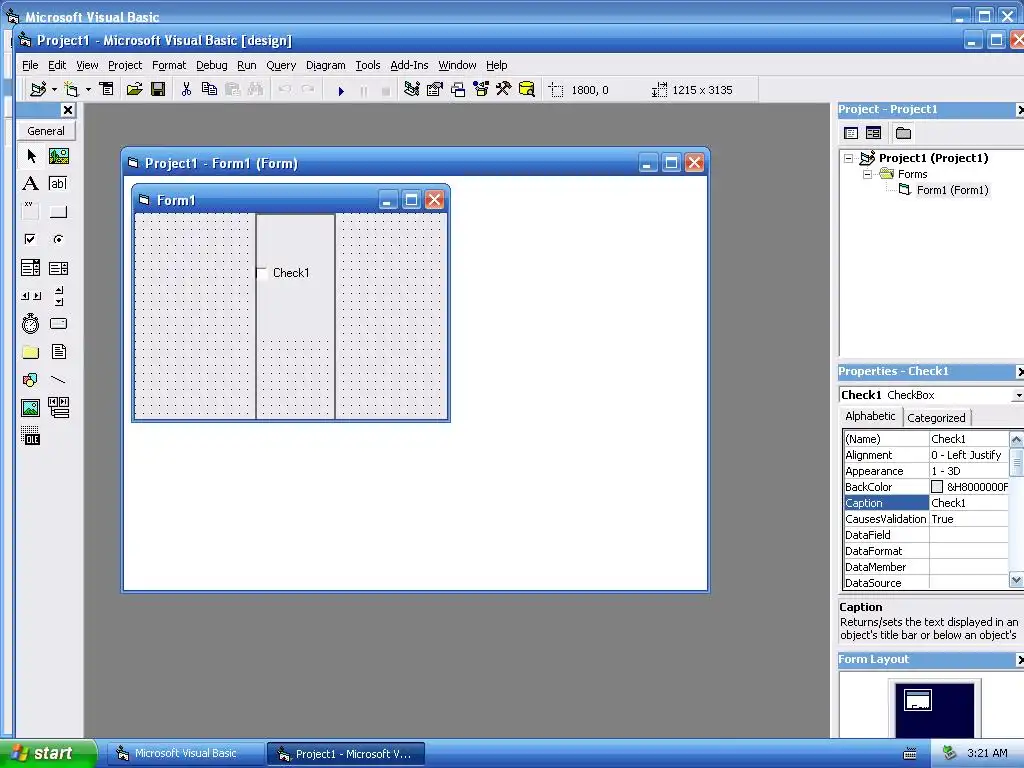
Task: Collapse the Forms folder node
Action: point(867,174)
